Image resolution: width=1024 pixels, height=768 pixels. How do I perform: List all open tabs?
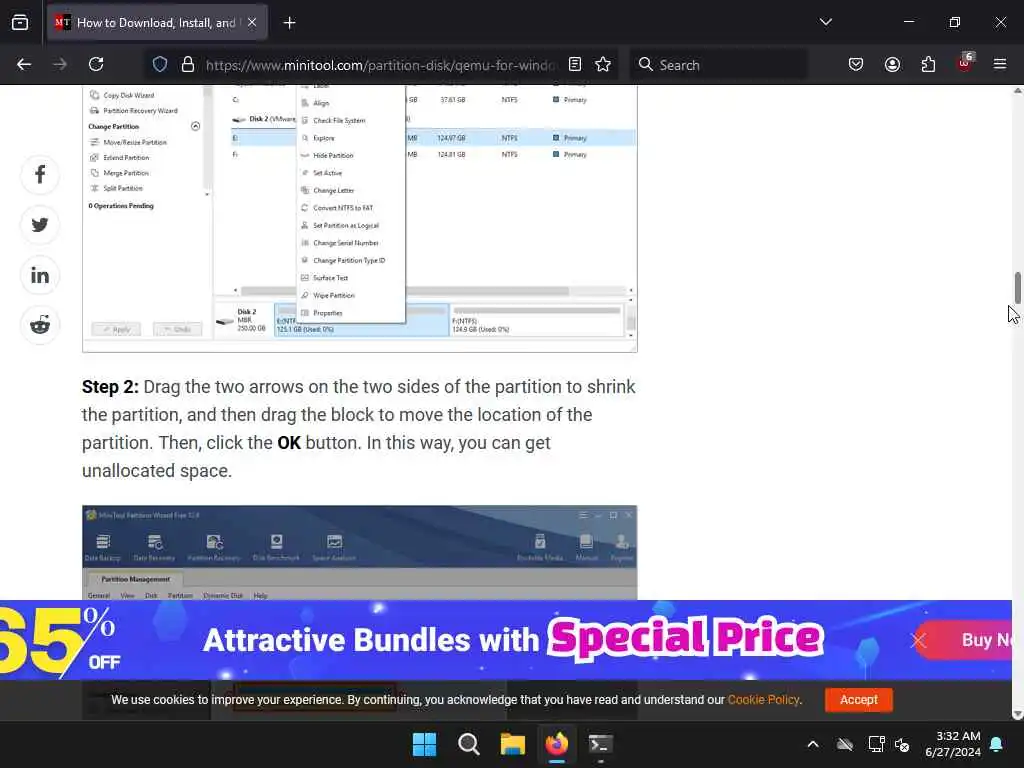tap(826, 22)
